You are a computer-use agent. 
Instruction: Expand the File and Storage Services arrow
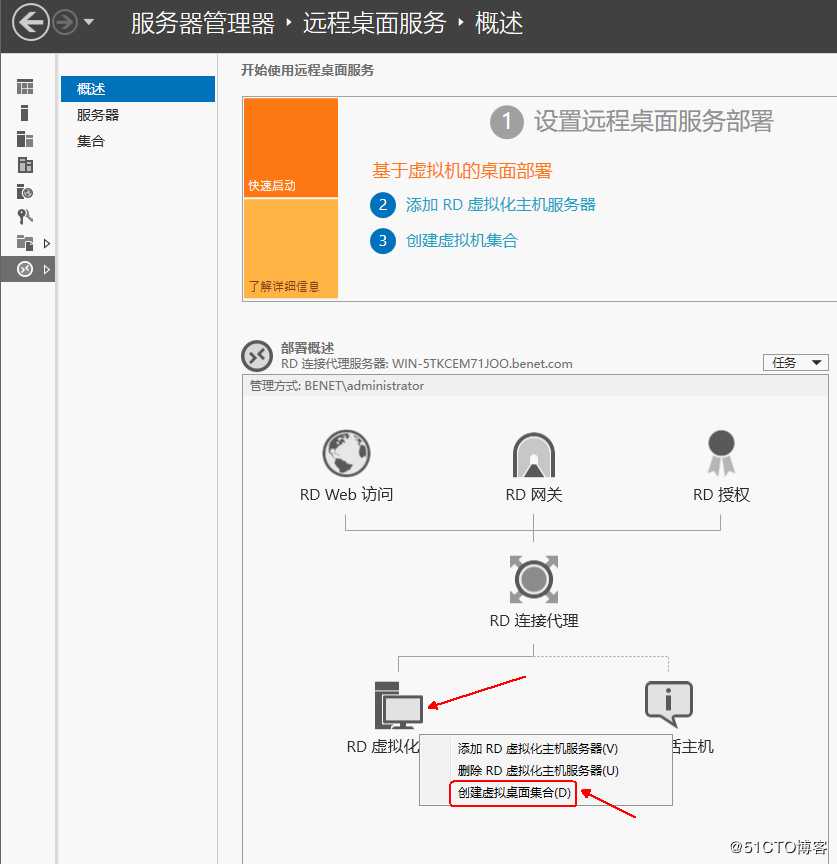tap(47, 243)
